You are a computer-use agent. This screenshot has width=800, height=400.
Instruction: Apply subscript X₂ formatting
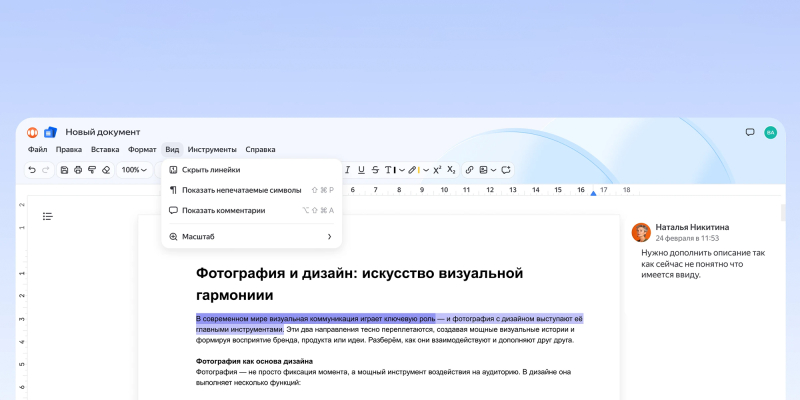pos(451,170)
